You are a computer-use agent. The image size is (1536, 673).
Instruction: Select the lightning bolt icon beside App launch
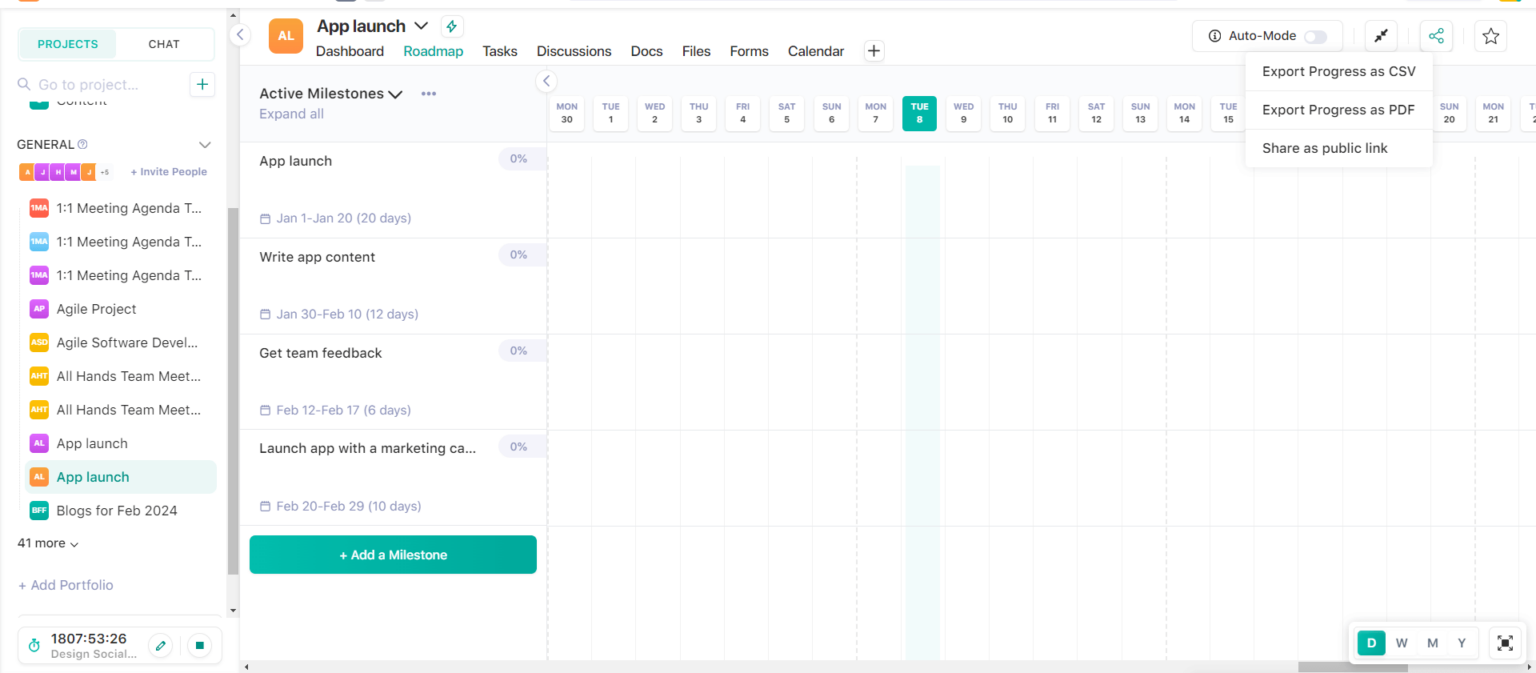pyautogui.click(x=451, y=25)
